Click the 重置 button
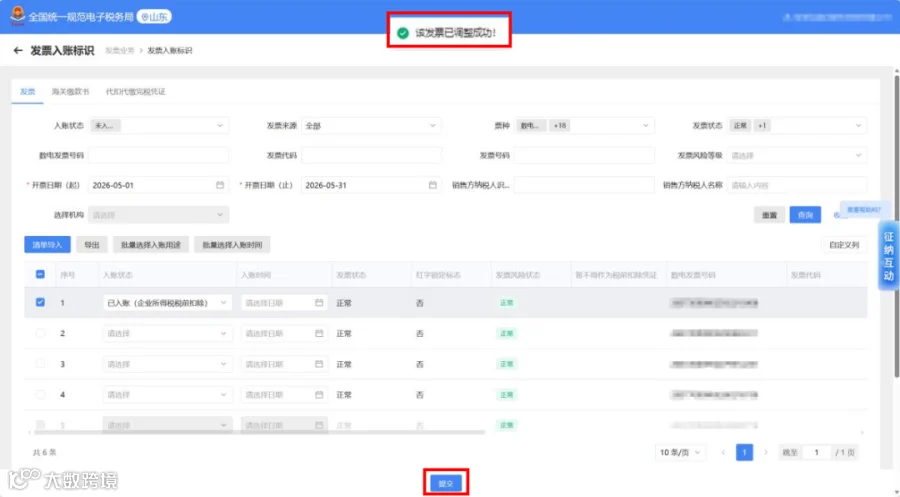 point(769,215)
